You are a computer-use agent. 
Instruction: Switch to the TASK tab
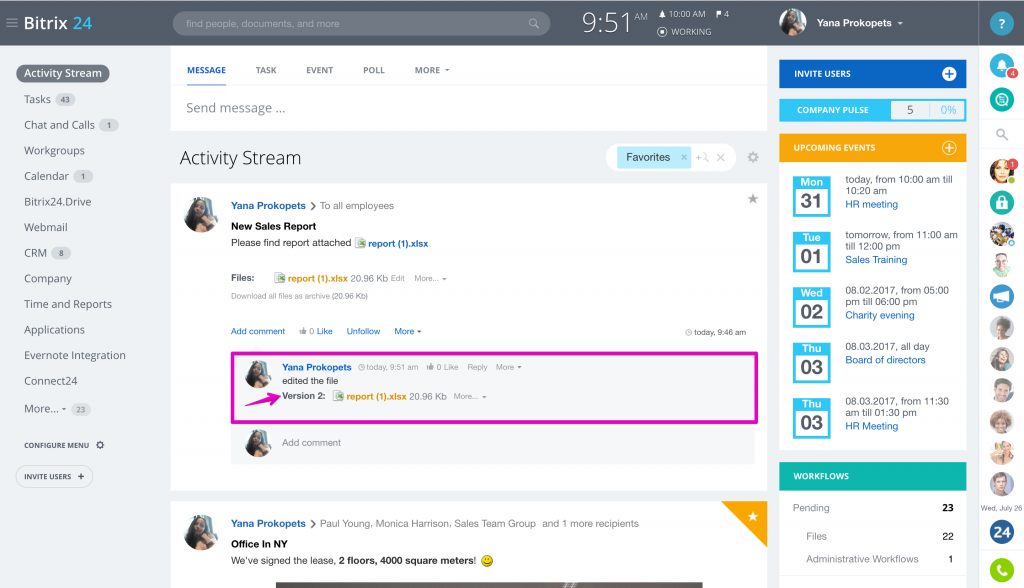click(x=266, y=70)
